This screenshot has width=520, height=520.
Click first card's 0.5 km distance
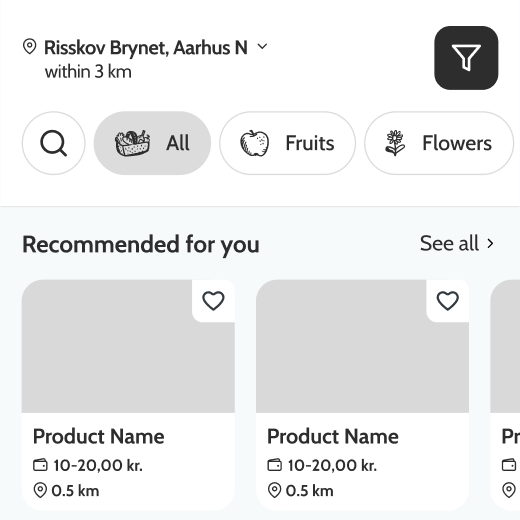[x=75, y=491]
